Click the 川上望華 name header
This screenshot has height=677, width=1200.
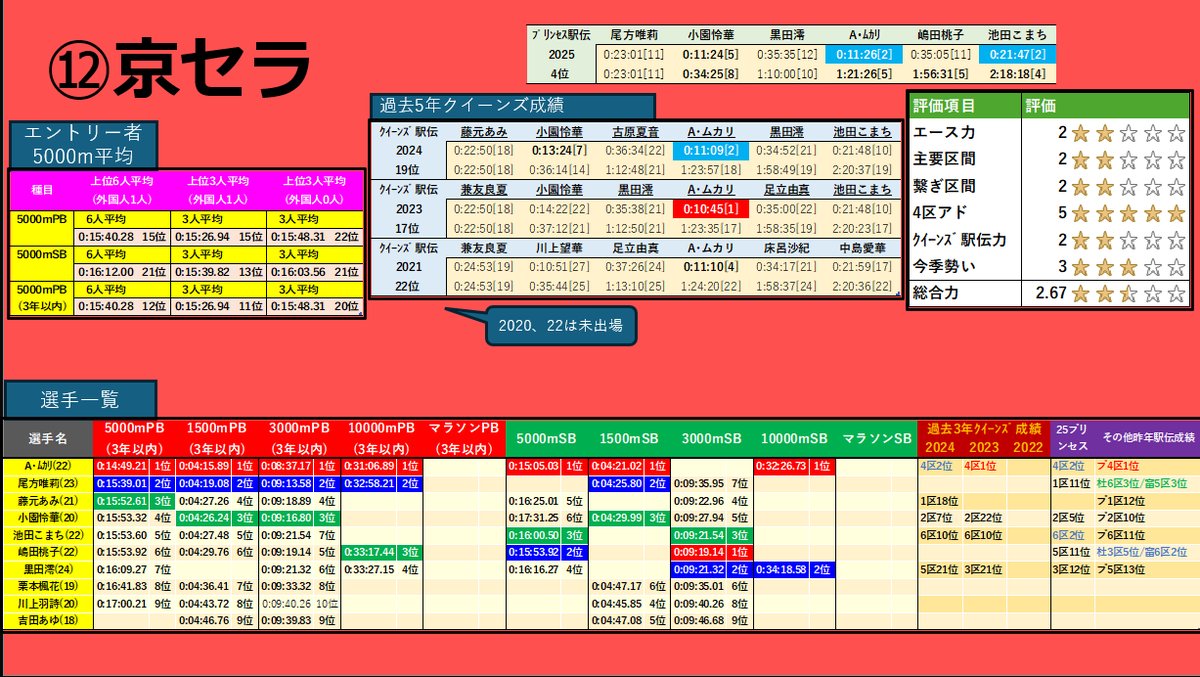tap(560, 247)
